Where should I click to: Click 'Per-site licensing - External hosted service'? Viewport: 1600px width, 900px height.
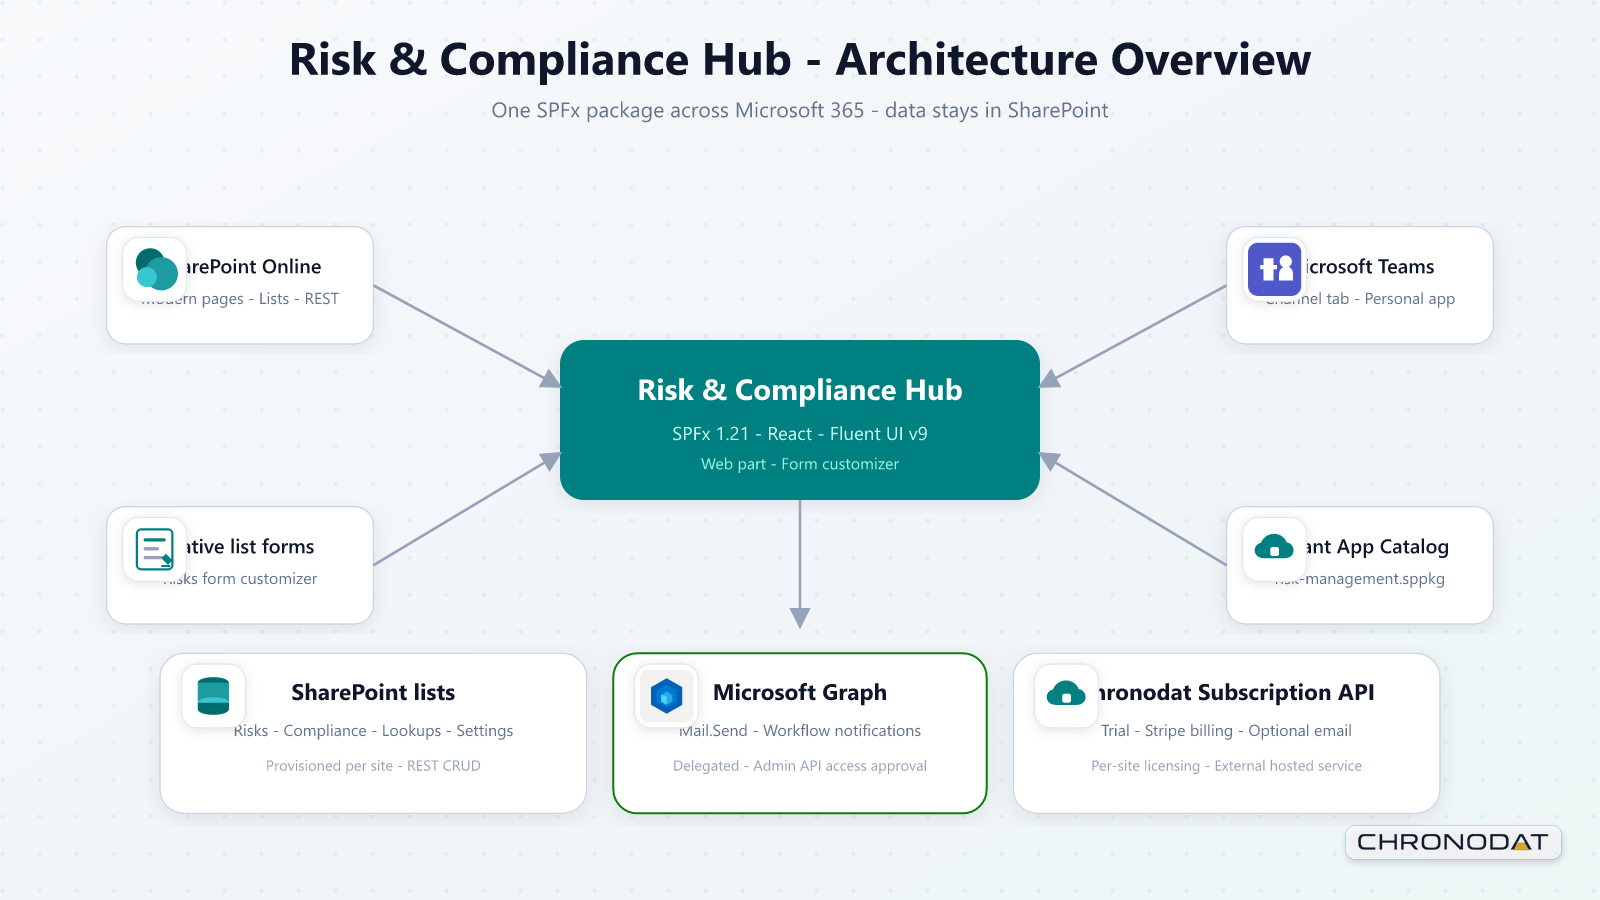point(1226,766)
